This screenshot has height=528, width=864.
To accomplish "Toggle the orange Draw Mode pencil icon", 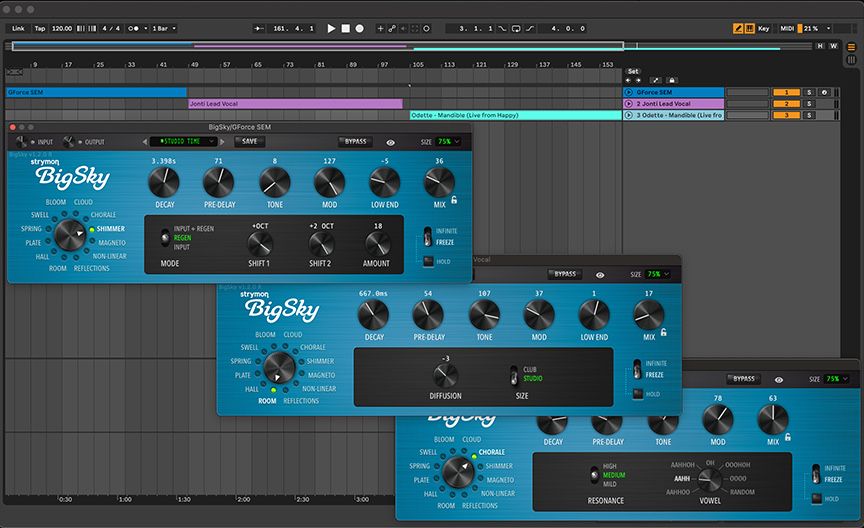I will coord(738,28).
